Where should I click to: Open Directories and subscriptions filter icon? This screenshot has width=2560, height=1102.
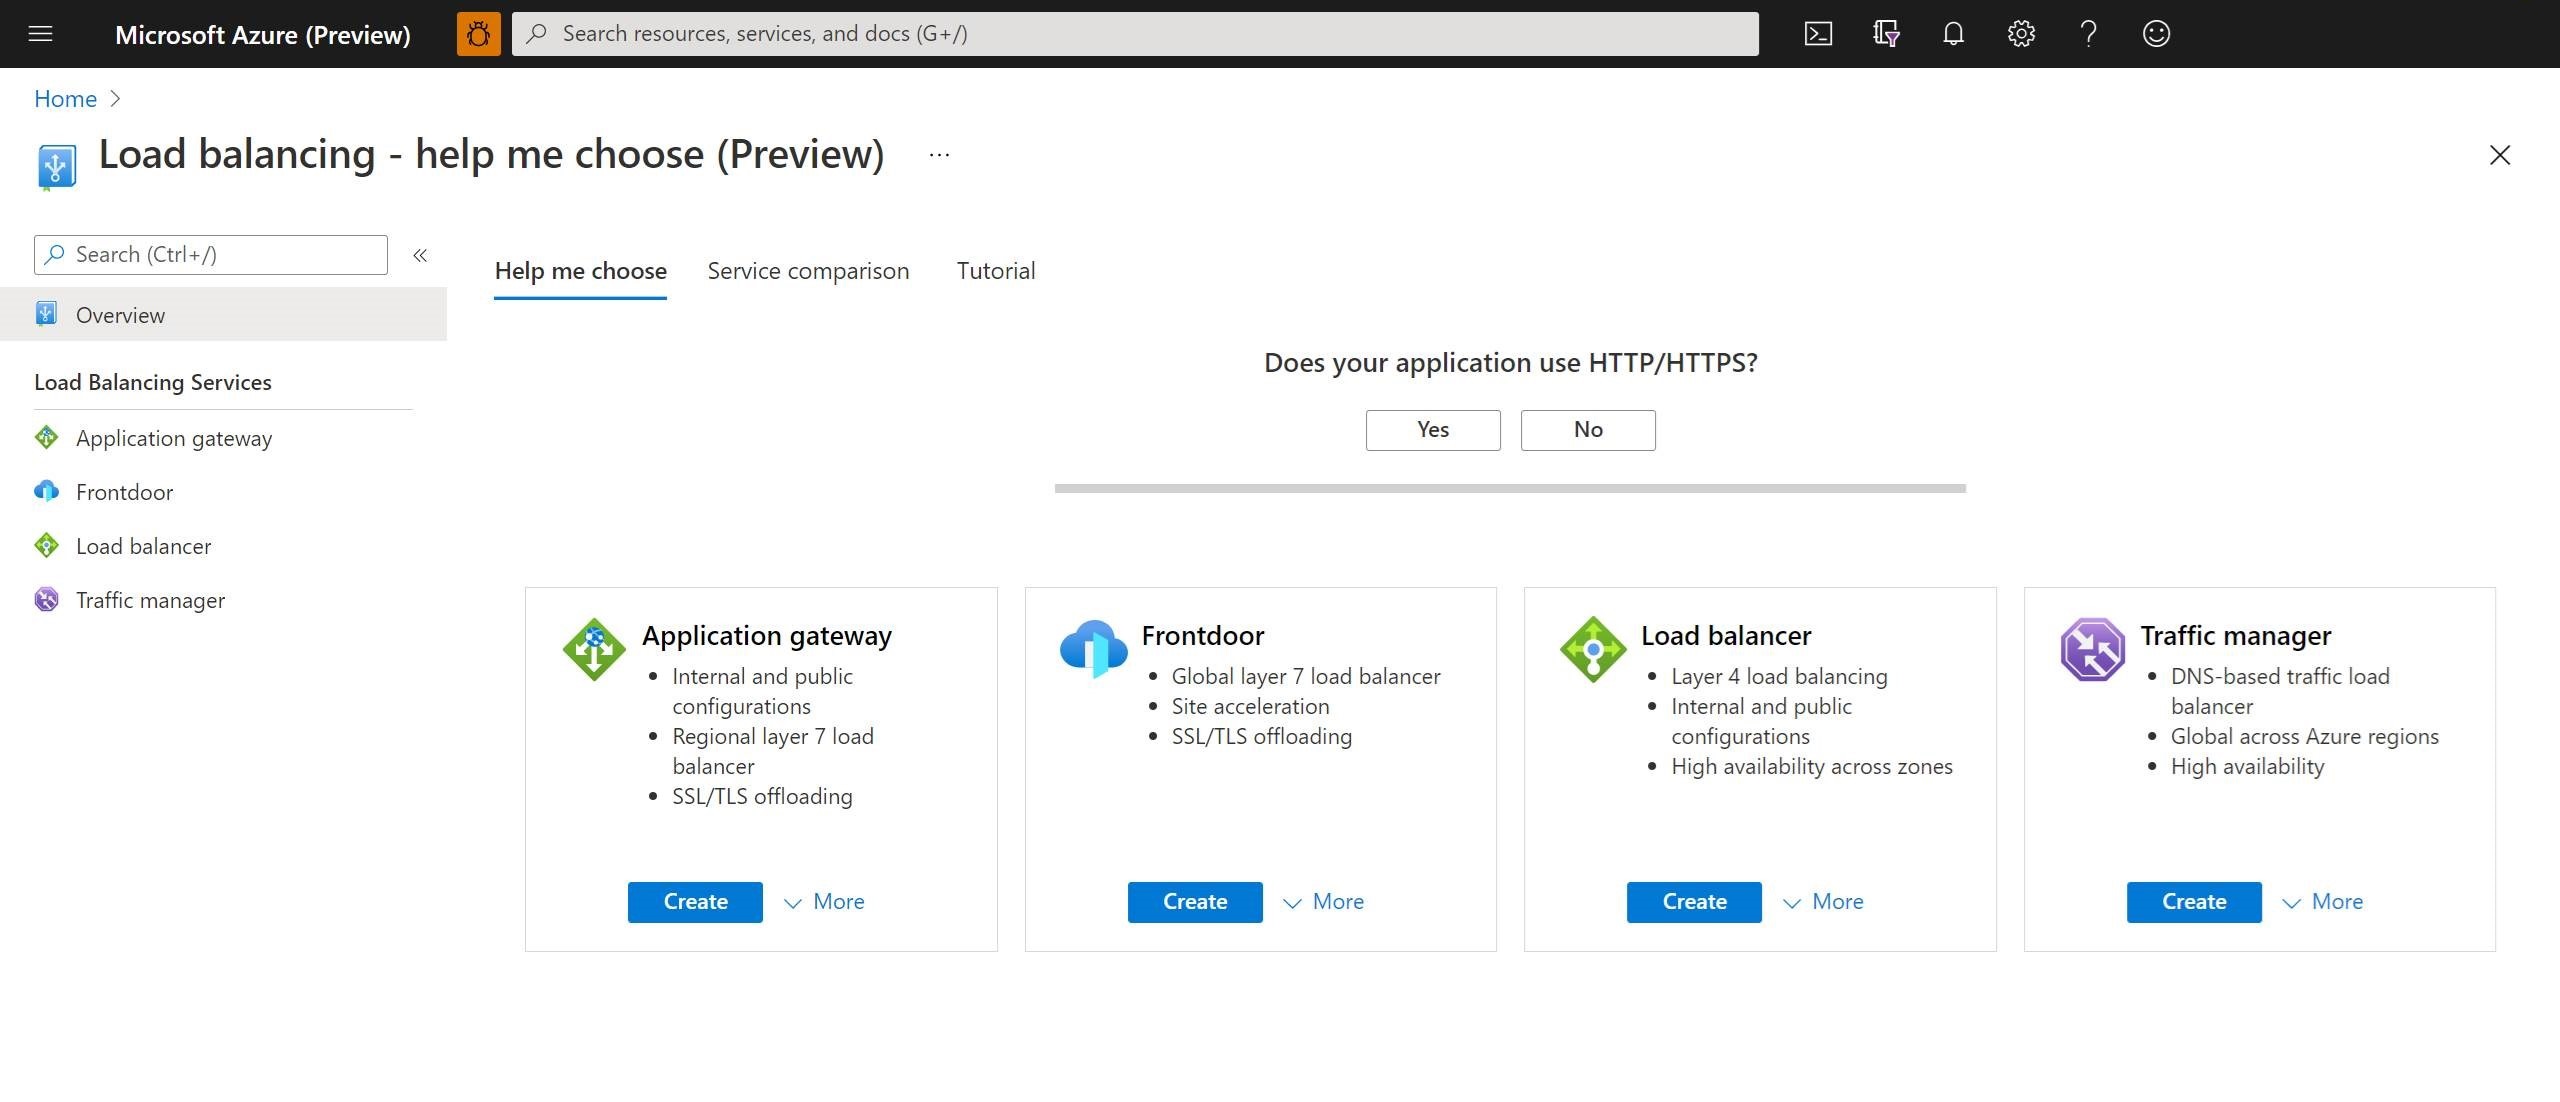(1885, 34)
